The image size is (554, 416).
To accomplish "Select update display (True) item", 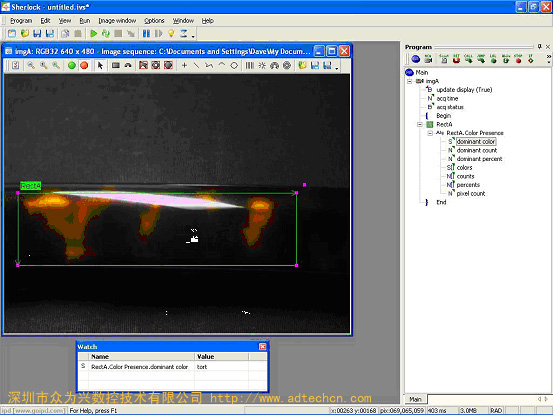I will (x=464, y=90).
